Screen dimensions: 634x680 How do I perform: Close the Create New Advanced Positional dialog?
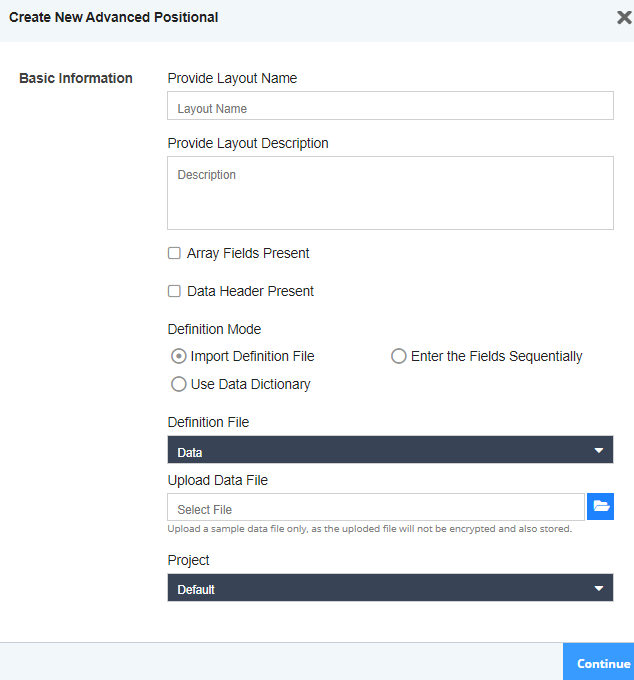tap(624, 17)
